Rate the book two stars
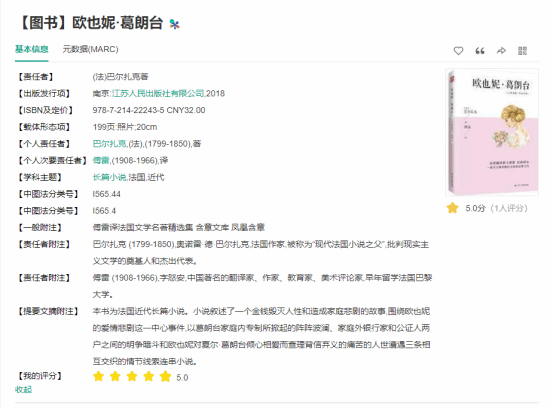Screen dimensions: 554x408 [115, 376]
